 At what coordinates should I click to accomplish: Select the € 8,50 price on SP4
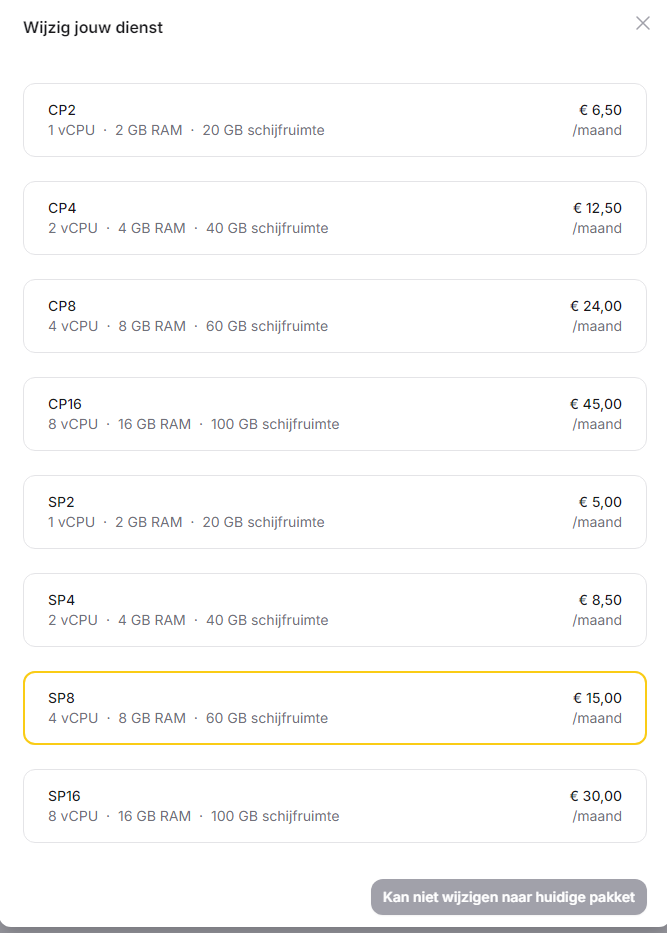coord(600,600)
